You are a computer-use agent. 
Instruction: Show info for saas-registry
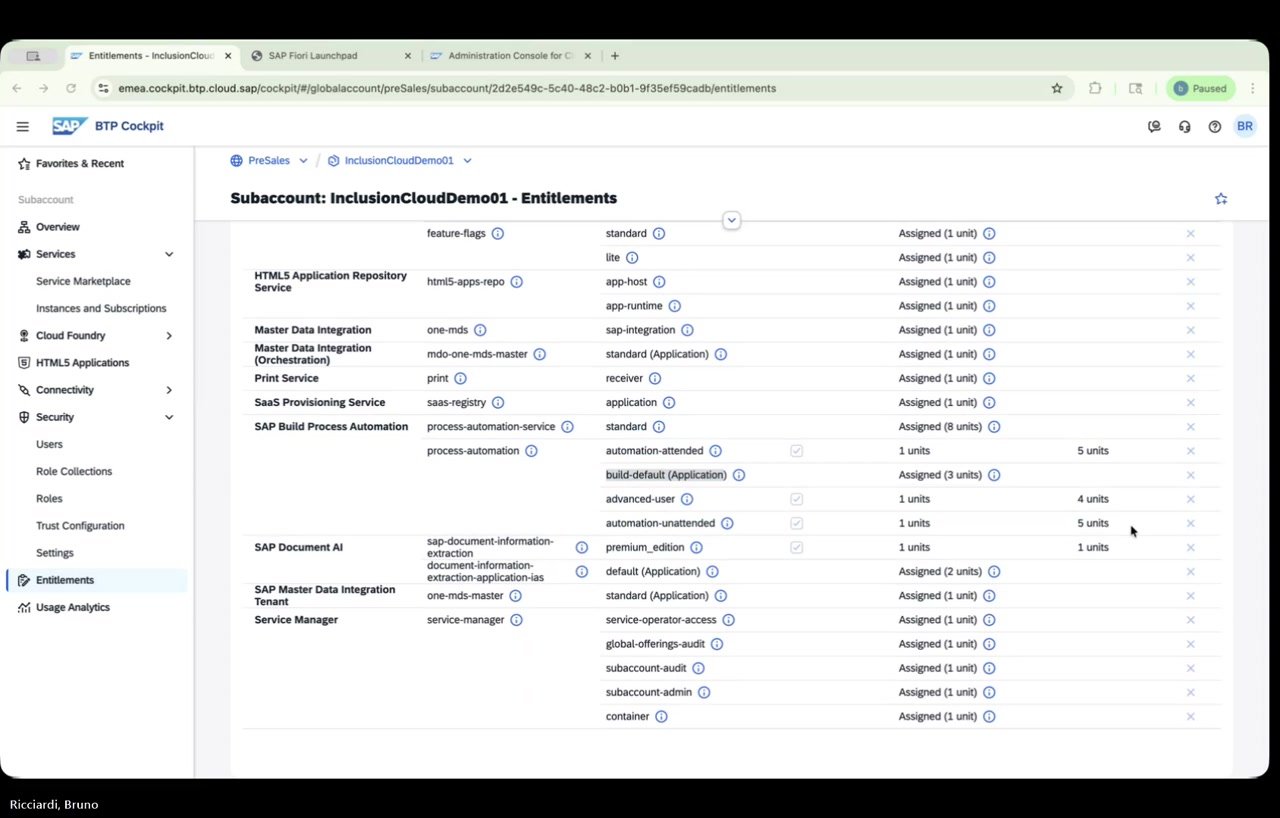coord(497,403)
